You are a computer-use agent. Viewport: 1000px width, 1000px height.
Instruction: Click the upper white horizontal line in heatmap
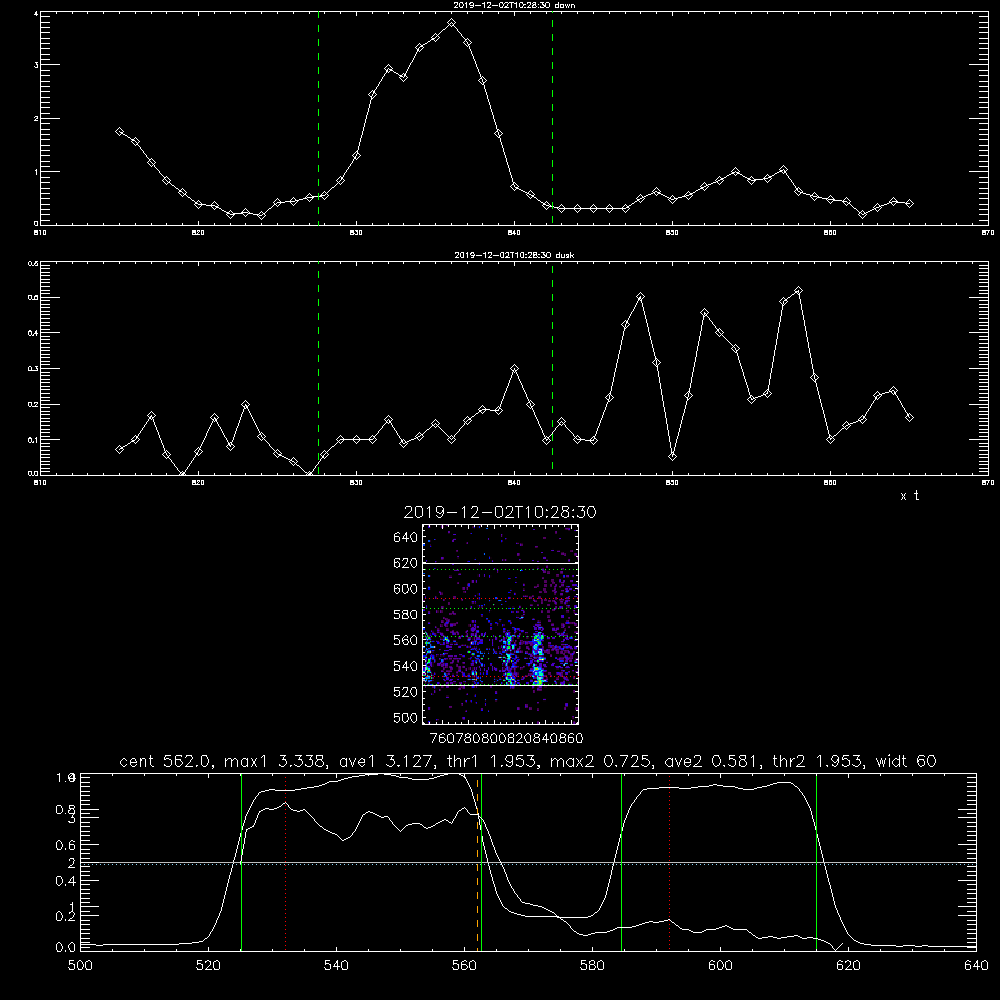(501, 563)
